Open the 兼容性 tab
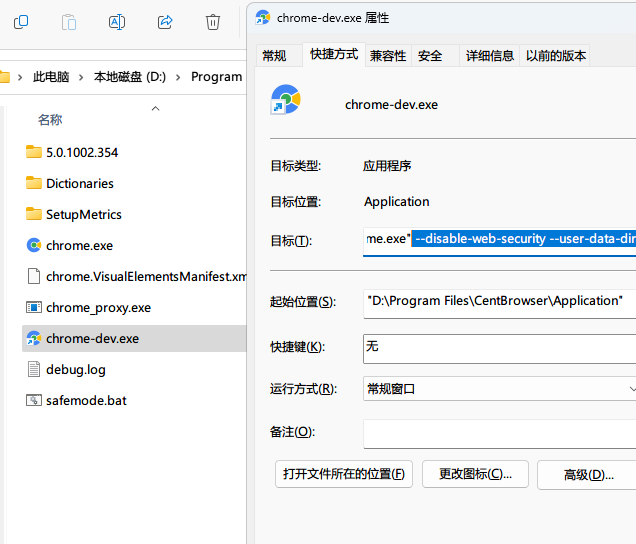 pyautogui.click(x=388, y=56)
